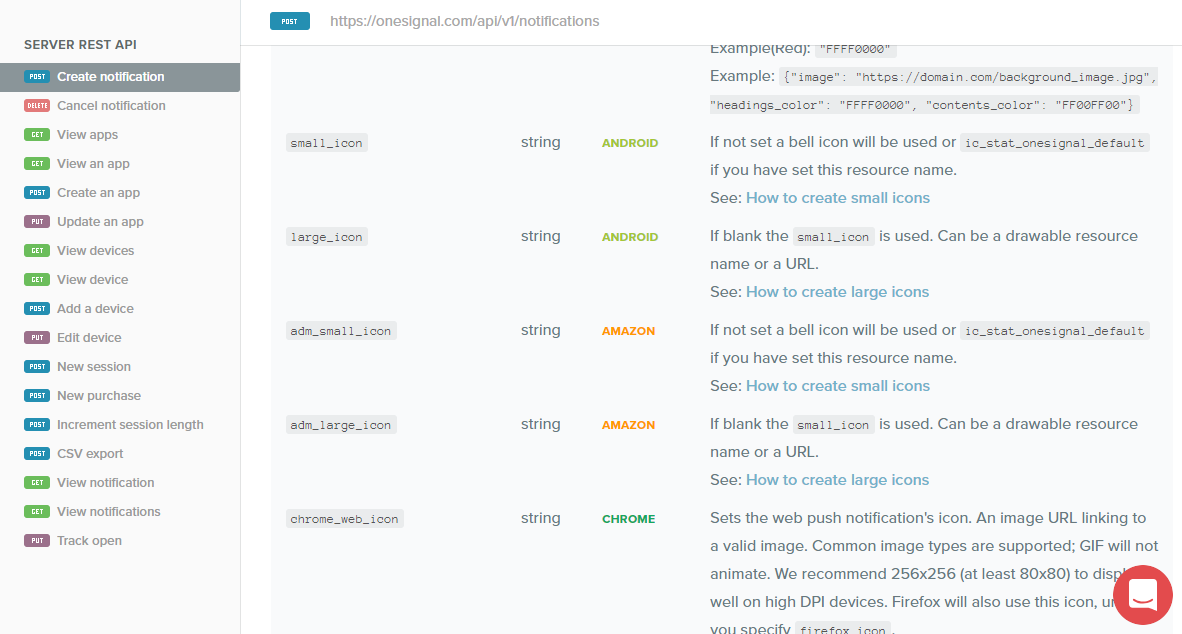Click the GET badge beside View apps
The height and width of the screenshot is (634, 1182).
pyautogui.click(x=35, y=134)
